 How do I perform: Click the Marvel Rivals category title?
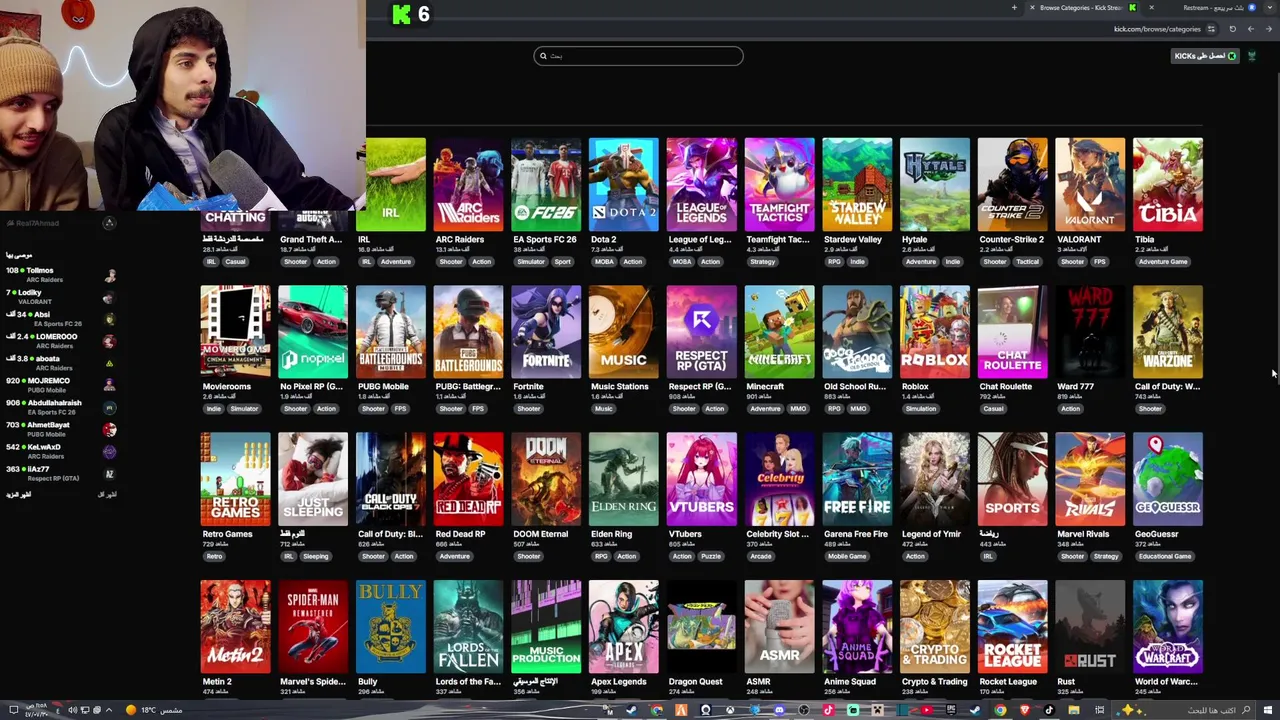[x=1082, y=534]
